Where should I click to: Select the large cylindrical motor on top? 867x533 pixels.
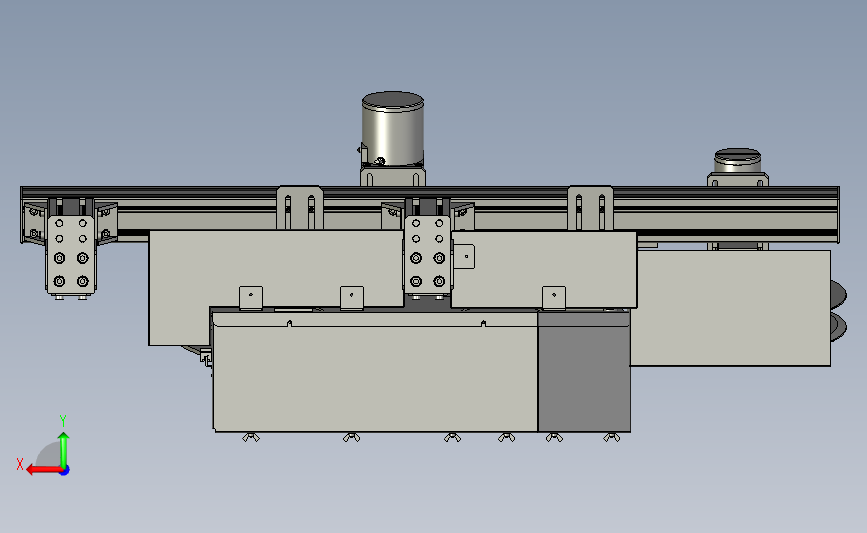pyautogui.click(x=393, y=129)
